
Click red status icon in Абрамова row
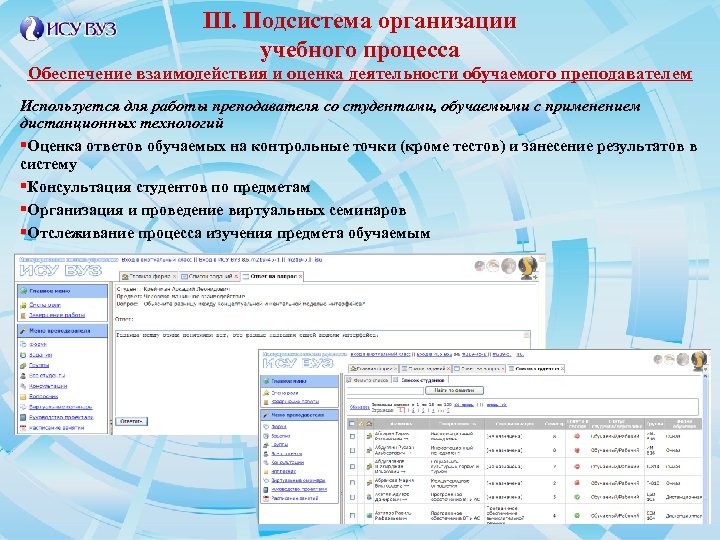pyautogui.click(x=577, y=483)
